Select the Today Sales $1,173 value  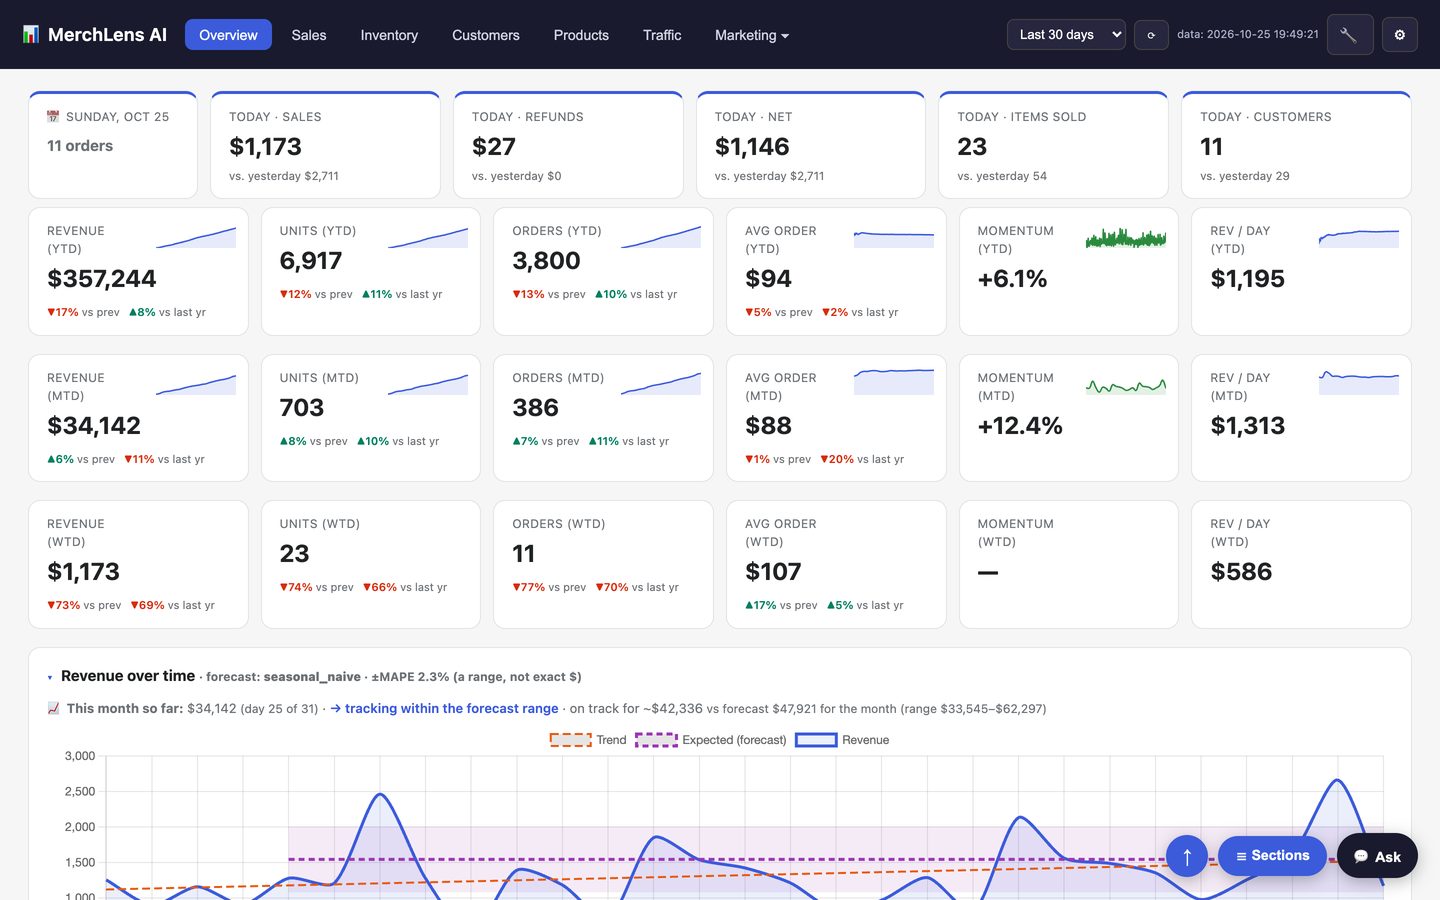pos(265,147)
